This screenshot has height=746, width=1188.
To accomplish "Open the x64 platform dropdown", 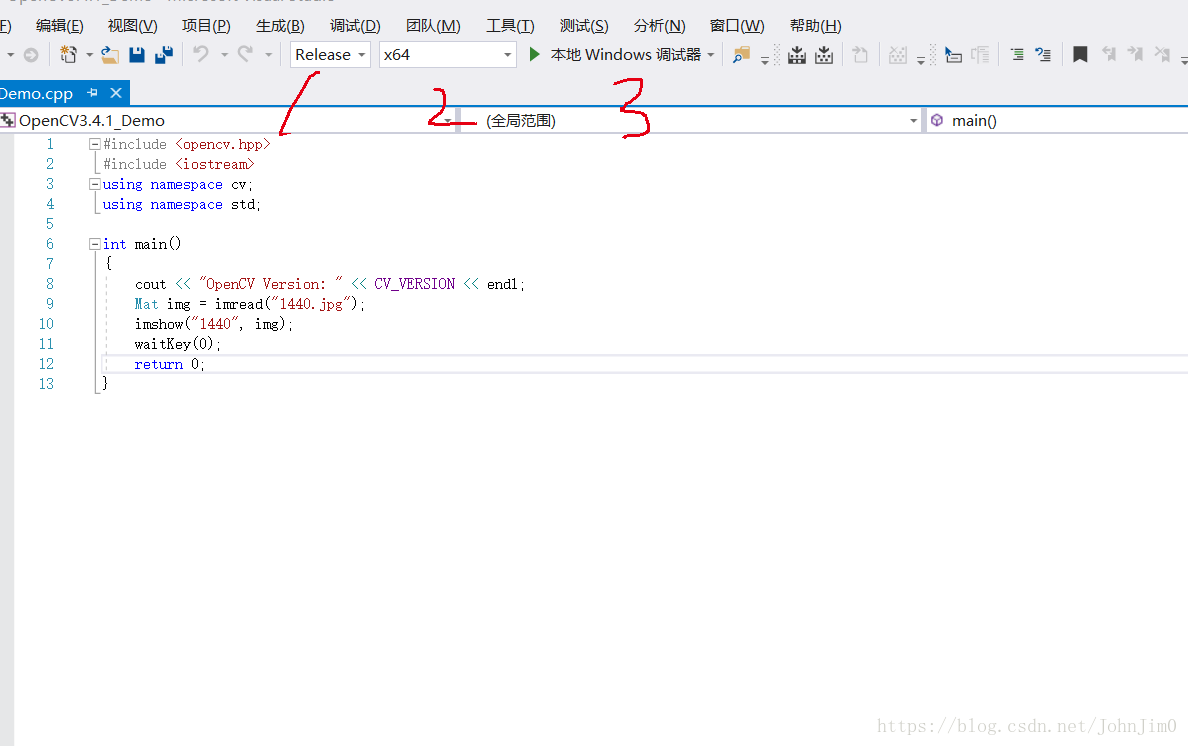I will [x=448, y=55].
